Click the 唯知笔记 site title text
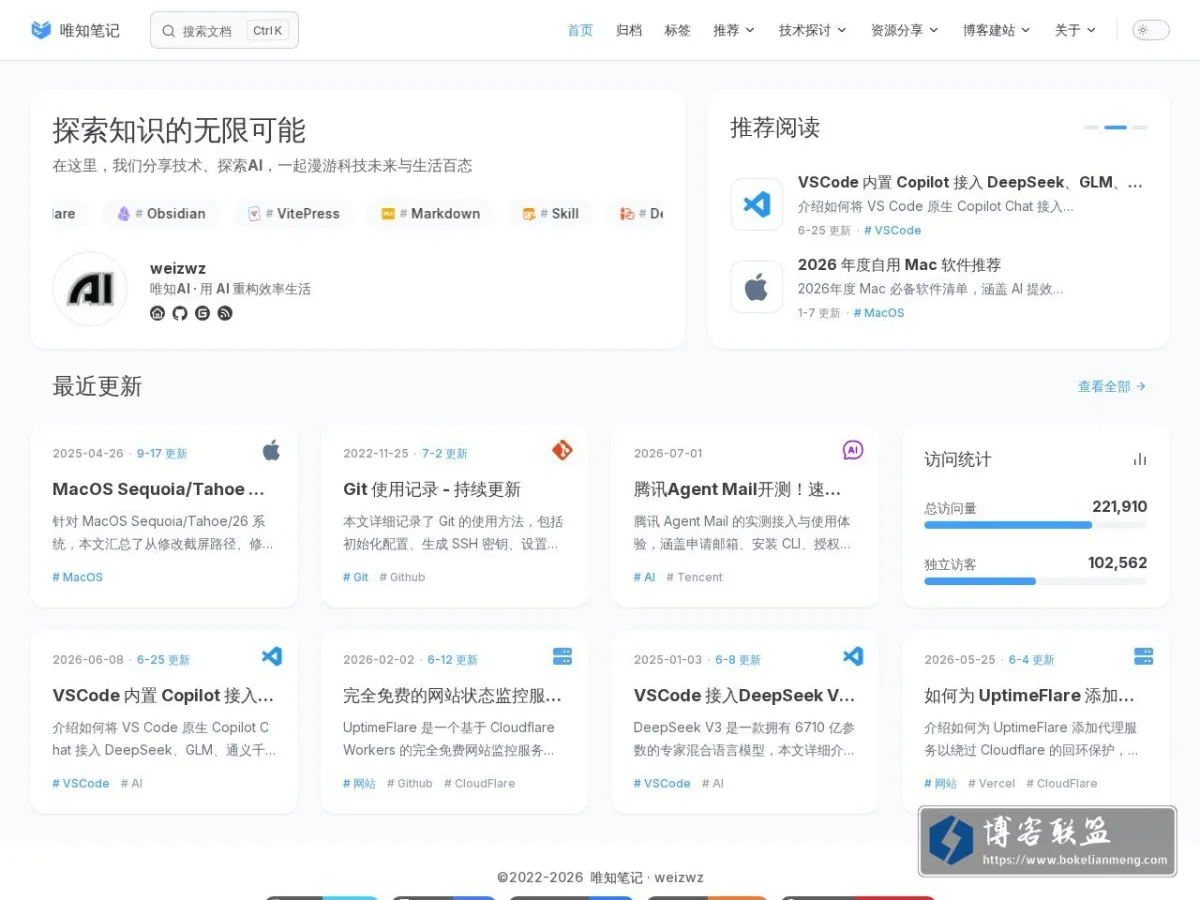This screenshot has height=900, width=1200. click(90, 30)
